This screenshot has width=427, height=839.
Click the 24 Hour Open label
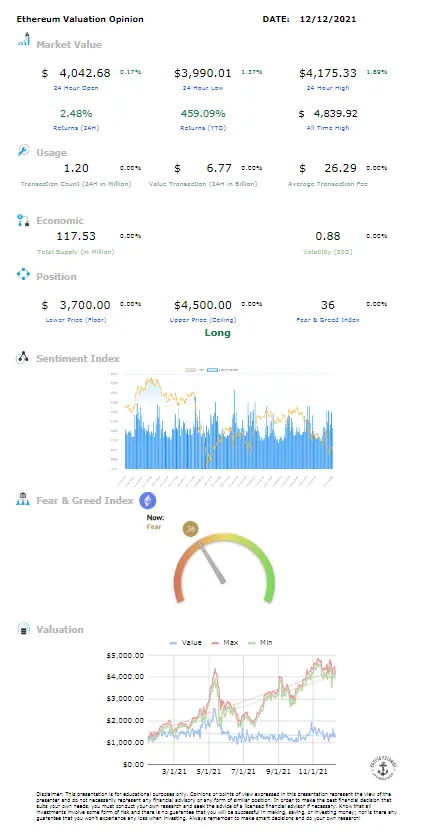coord(76,87)
